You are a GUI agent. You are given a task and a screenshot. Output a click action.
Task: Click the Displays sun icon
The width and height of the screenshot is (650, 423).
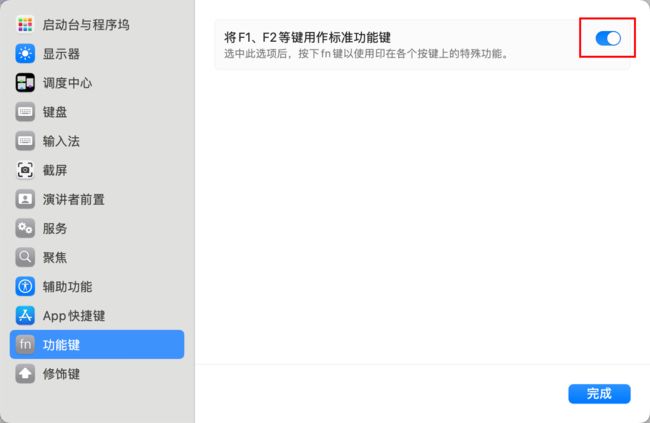25,53
